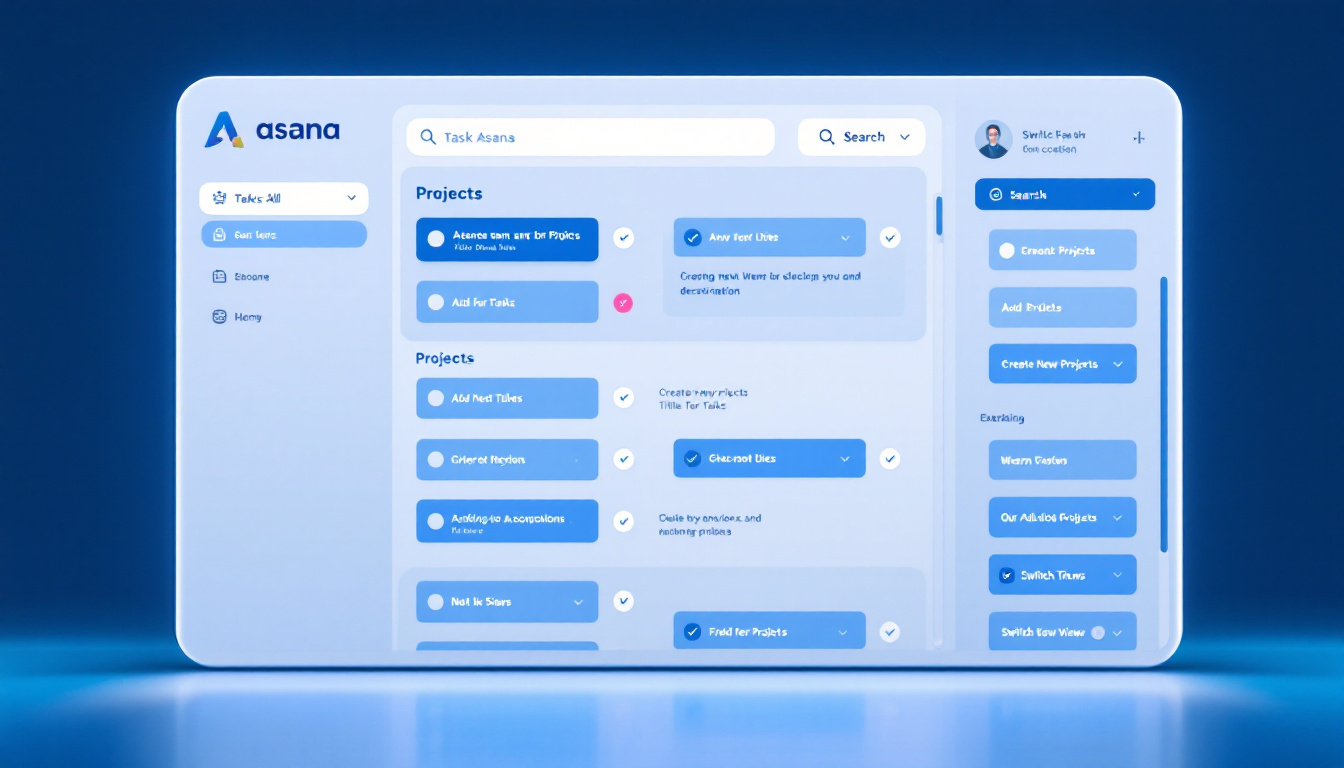Click the Home icon in the sidebar

[x=220, y=316]
